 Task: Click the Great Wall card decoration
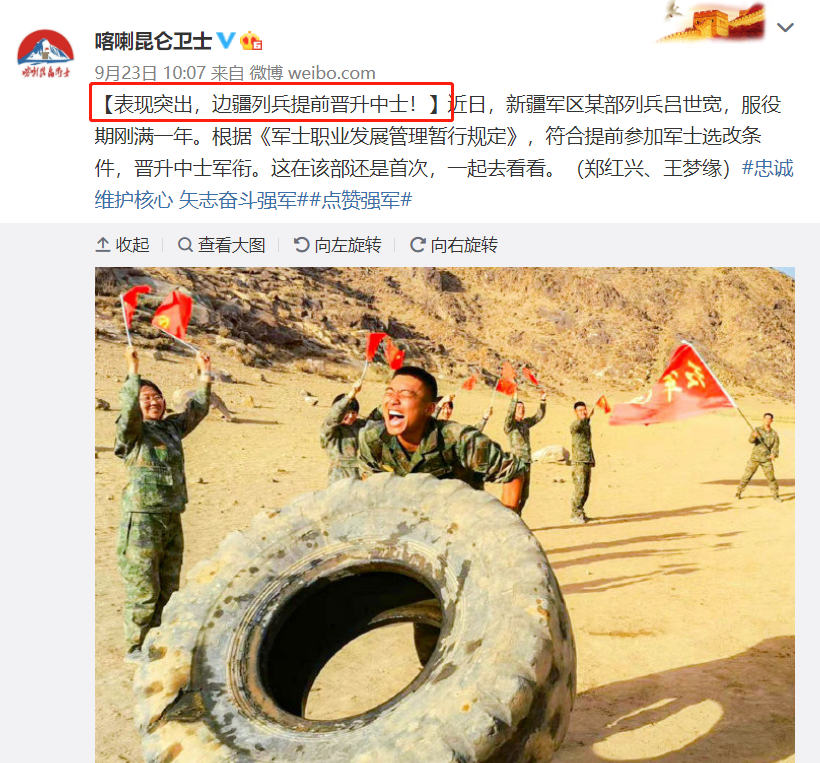coord(711,22)
